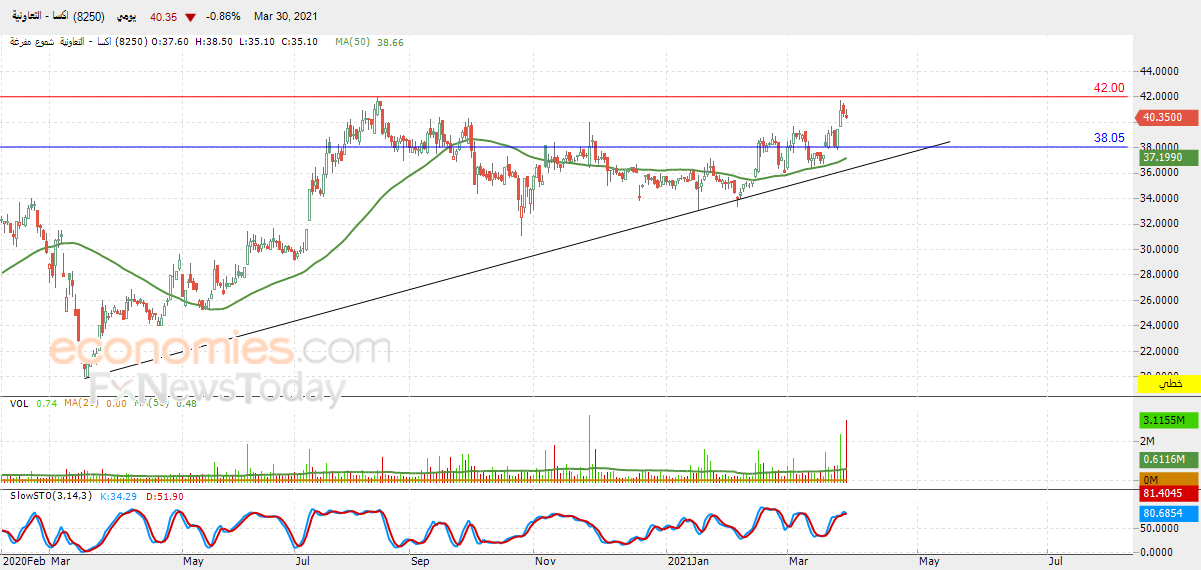
Task: Click the green 0.6116M volume tag
Action: pyautogui.click(x=1168, y=459)
